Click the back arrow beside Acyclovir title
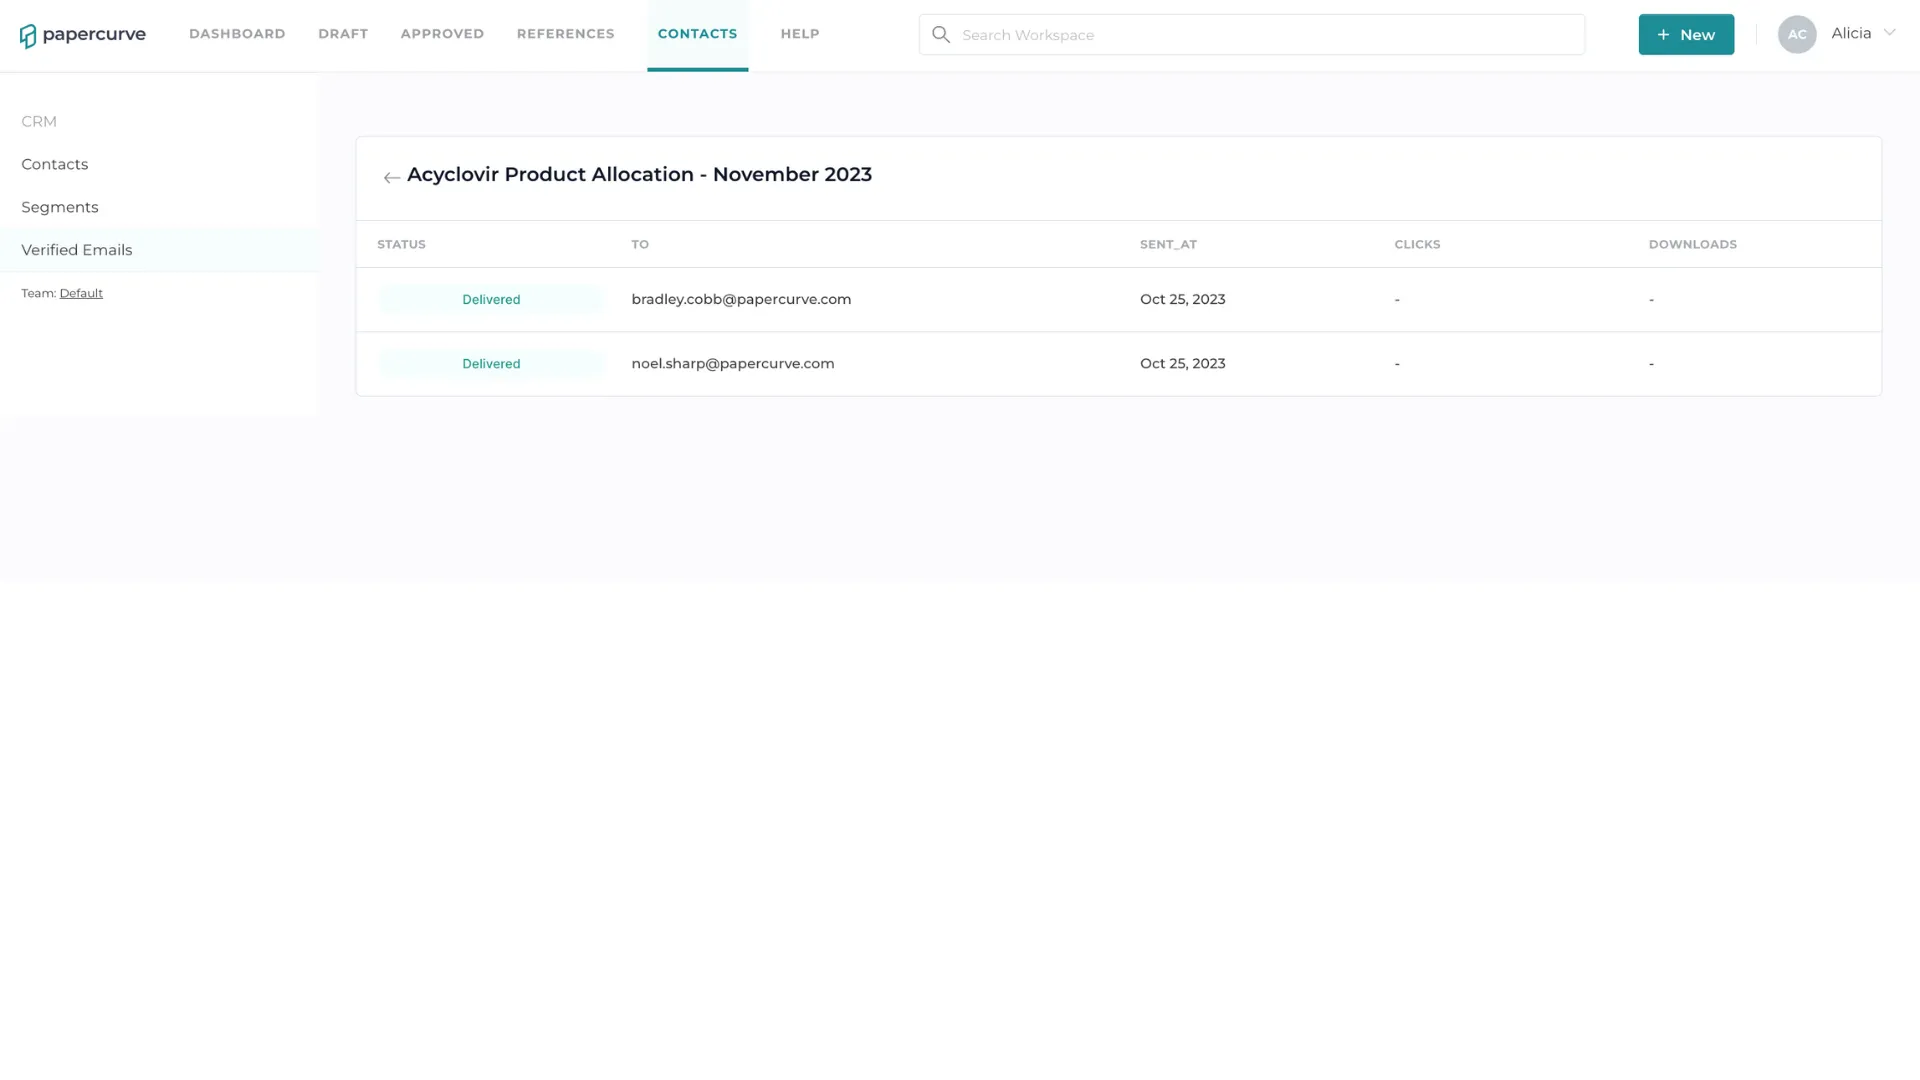The width and height of the screenshot is (1920, 1080). point(392,177)
